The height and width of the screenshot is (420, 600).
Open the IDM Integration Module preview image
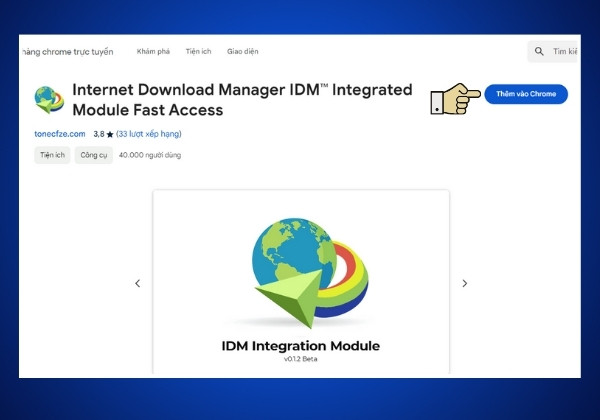tap(301, 282)
